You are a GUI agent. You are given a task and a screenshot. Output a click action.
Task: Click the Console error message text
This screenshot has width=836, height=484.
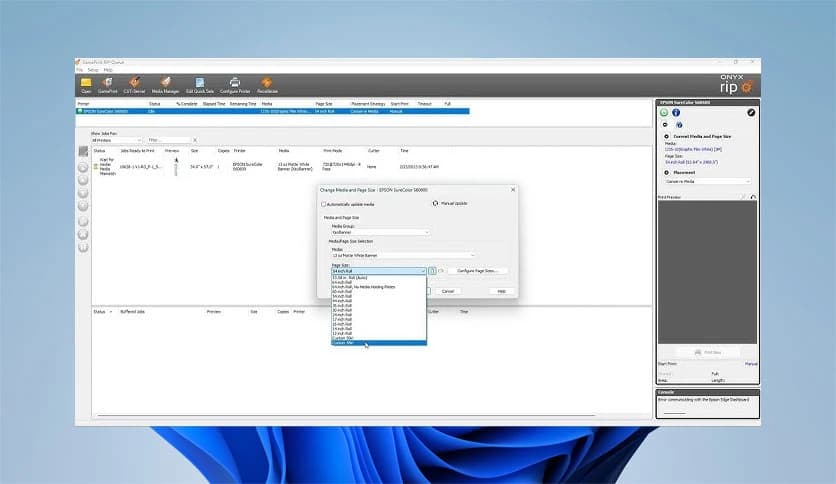pyautogui.click(x=703, y=399)
